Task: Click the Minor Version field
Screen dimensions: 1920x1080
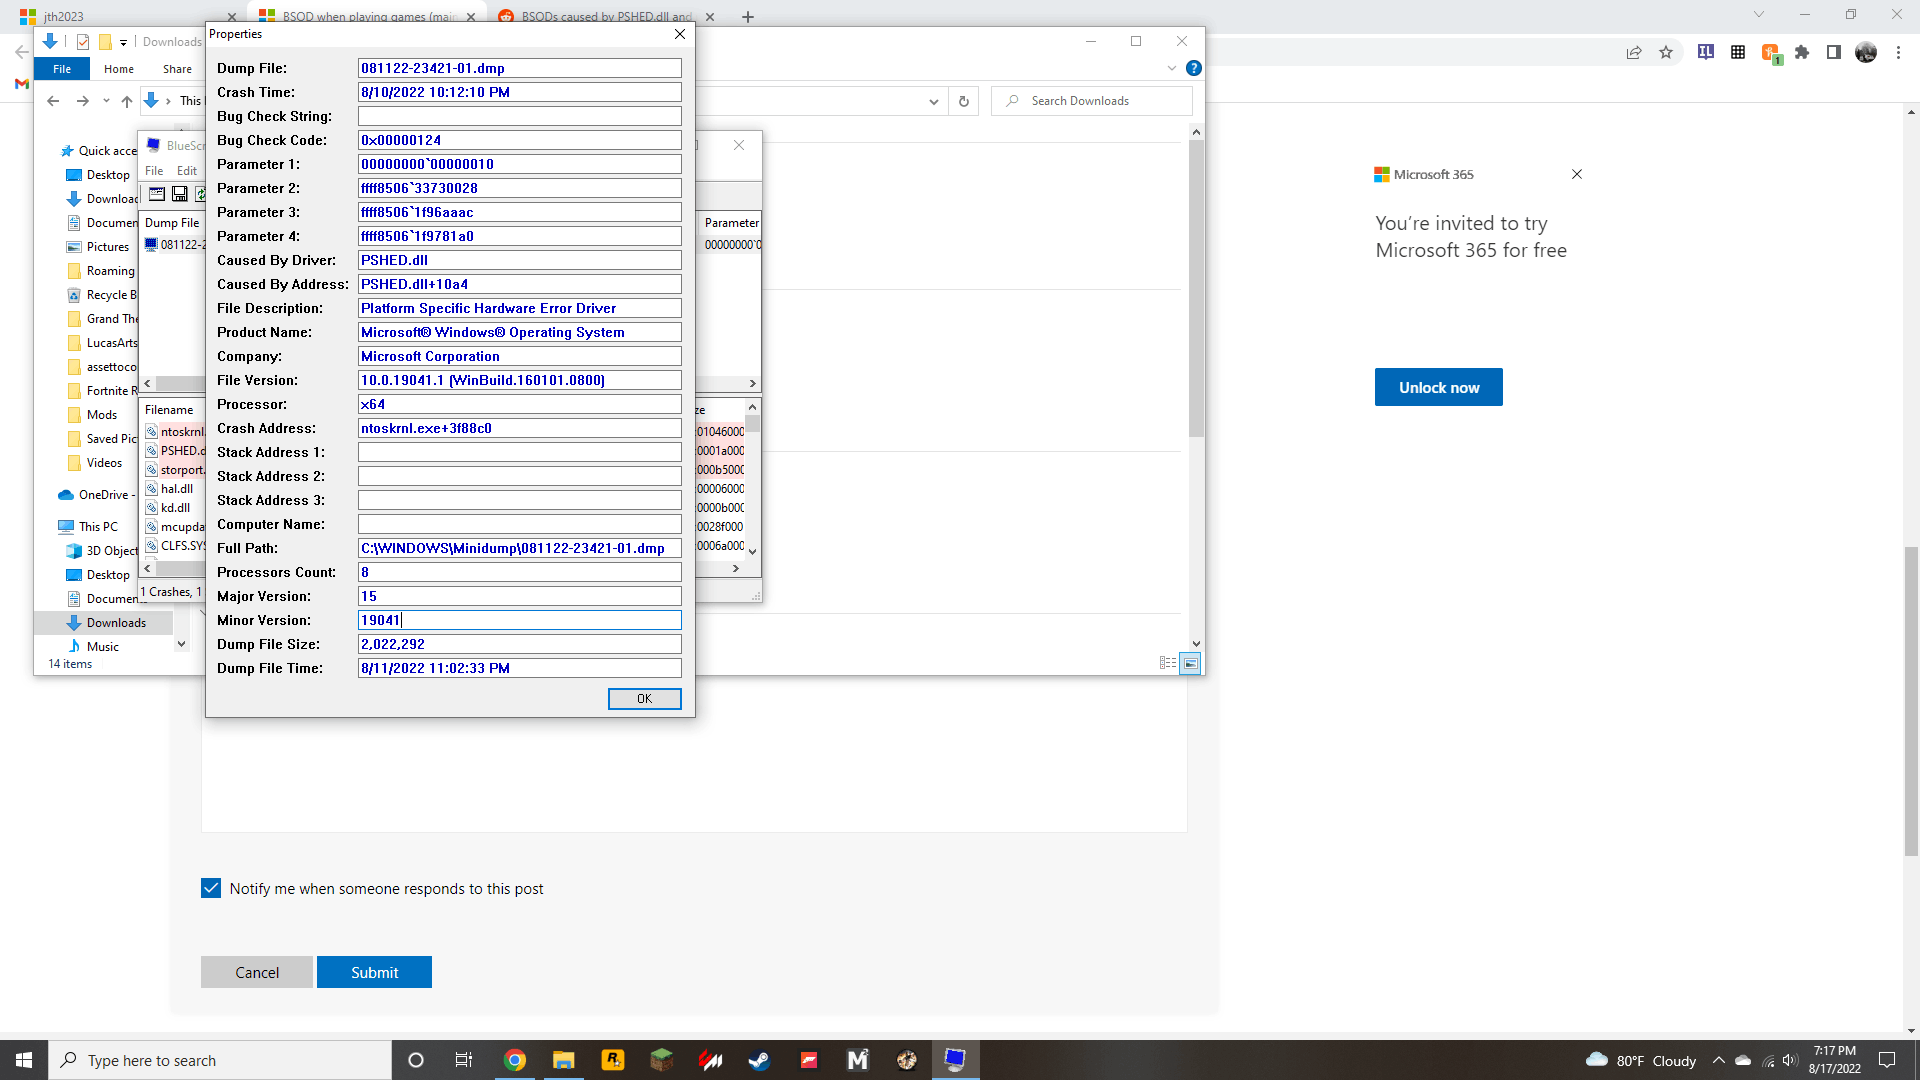Action: [x=519, y=620]
